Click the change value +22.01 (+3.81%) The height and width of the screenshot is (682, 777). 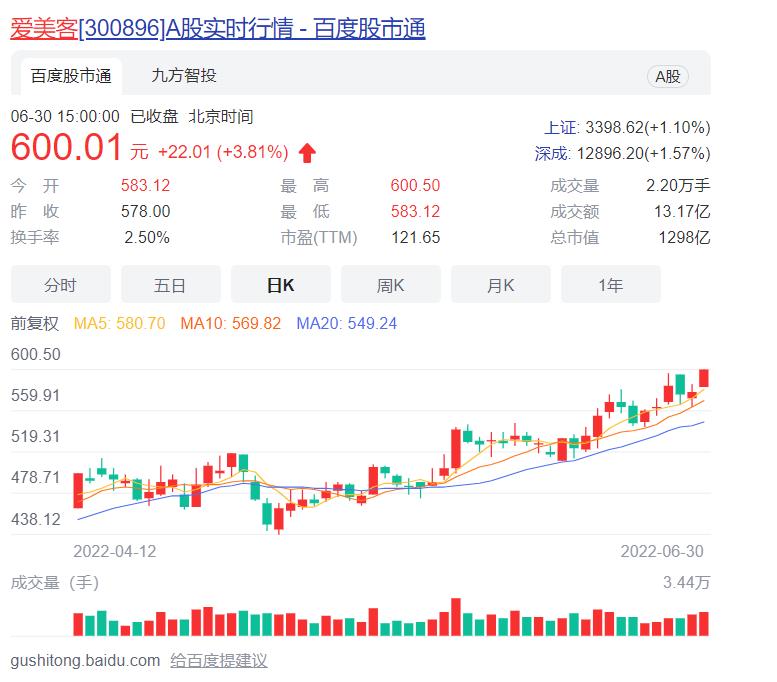223,152
